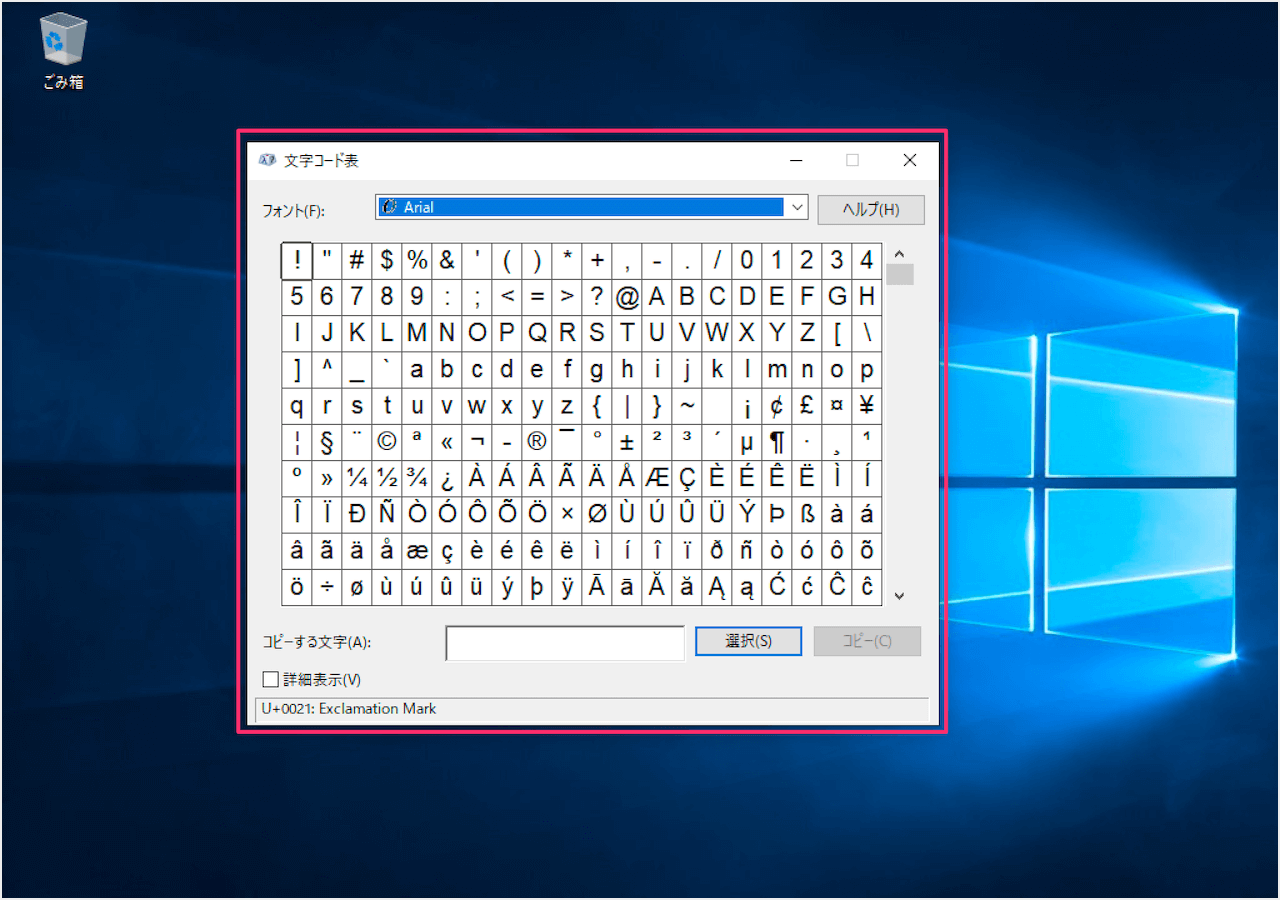
Task: Choose the "~" tilde cell
Action: coord(687,406)
